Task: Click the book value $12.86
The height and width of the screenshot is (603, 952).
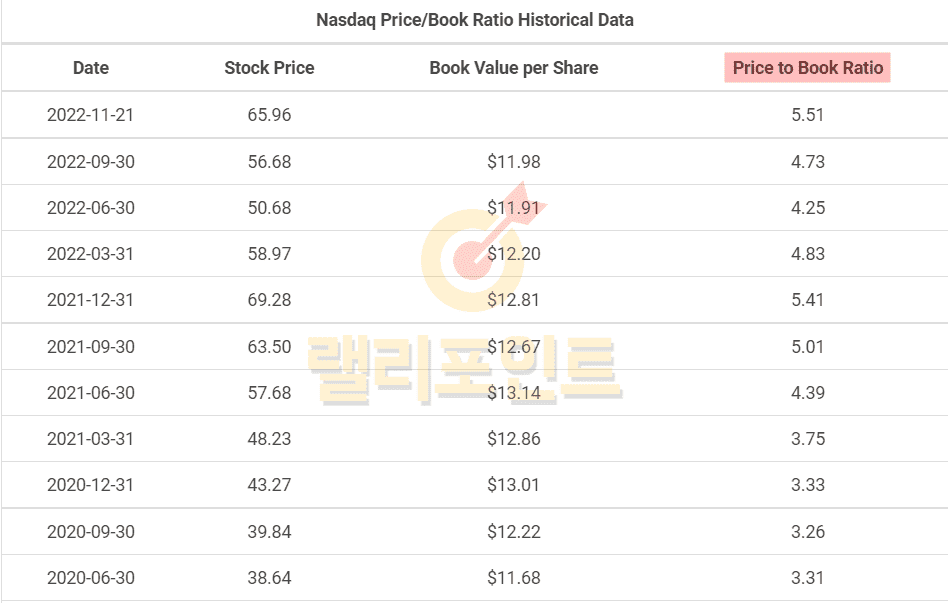Action: click(514, 439)
